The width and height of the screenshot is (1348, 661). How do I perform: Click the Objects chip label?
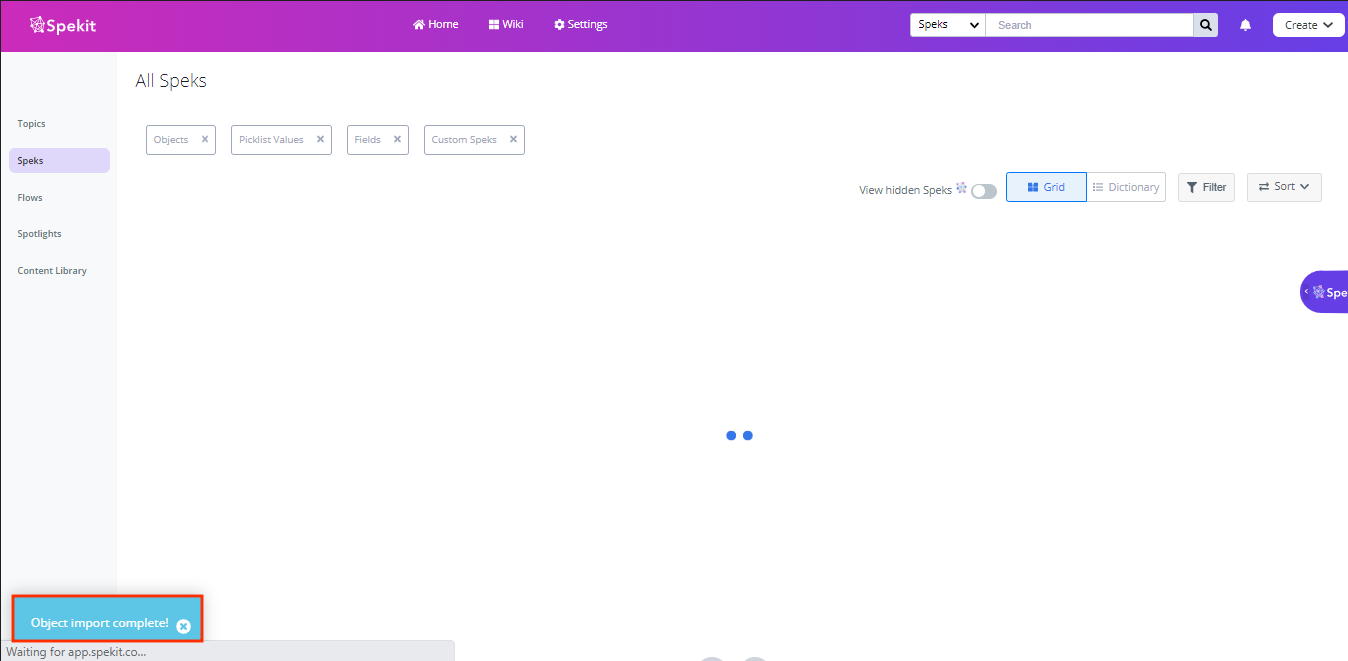pyautogui.click(x=171, y=140)
